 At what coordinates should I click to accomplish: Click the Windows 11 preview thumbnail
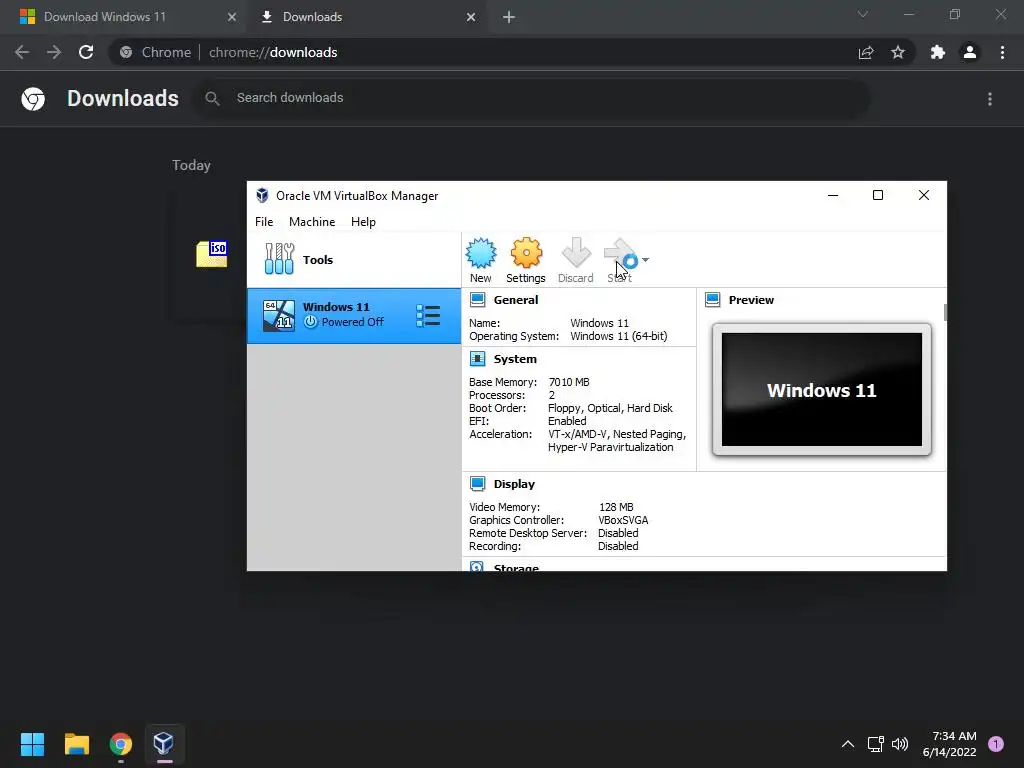822,389
